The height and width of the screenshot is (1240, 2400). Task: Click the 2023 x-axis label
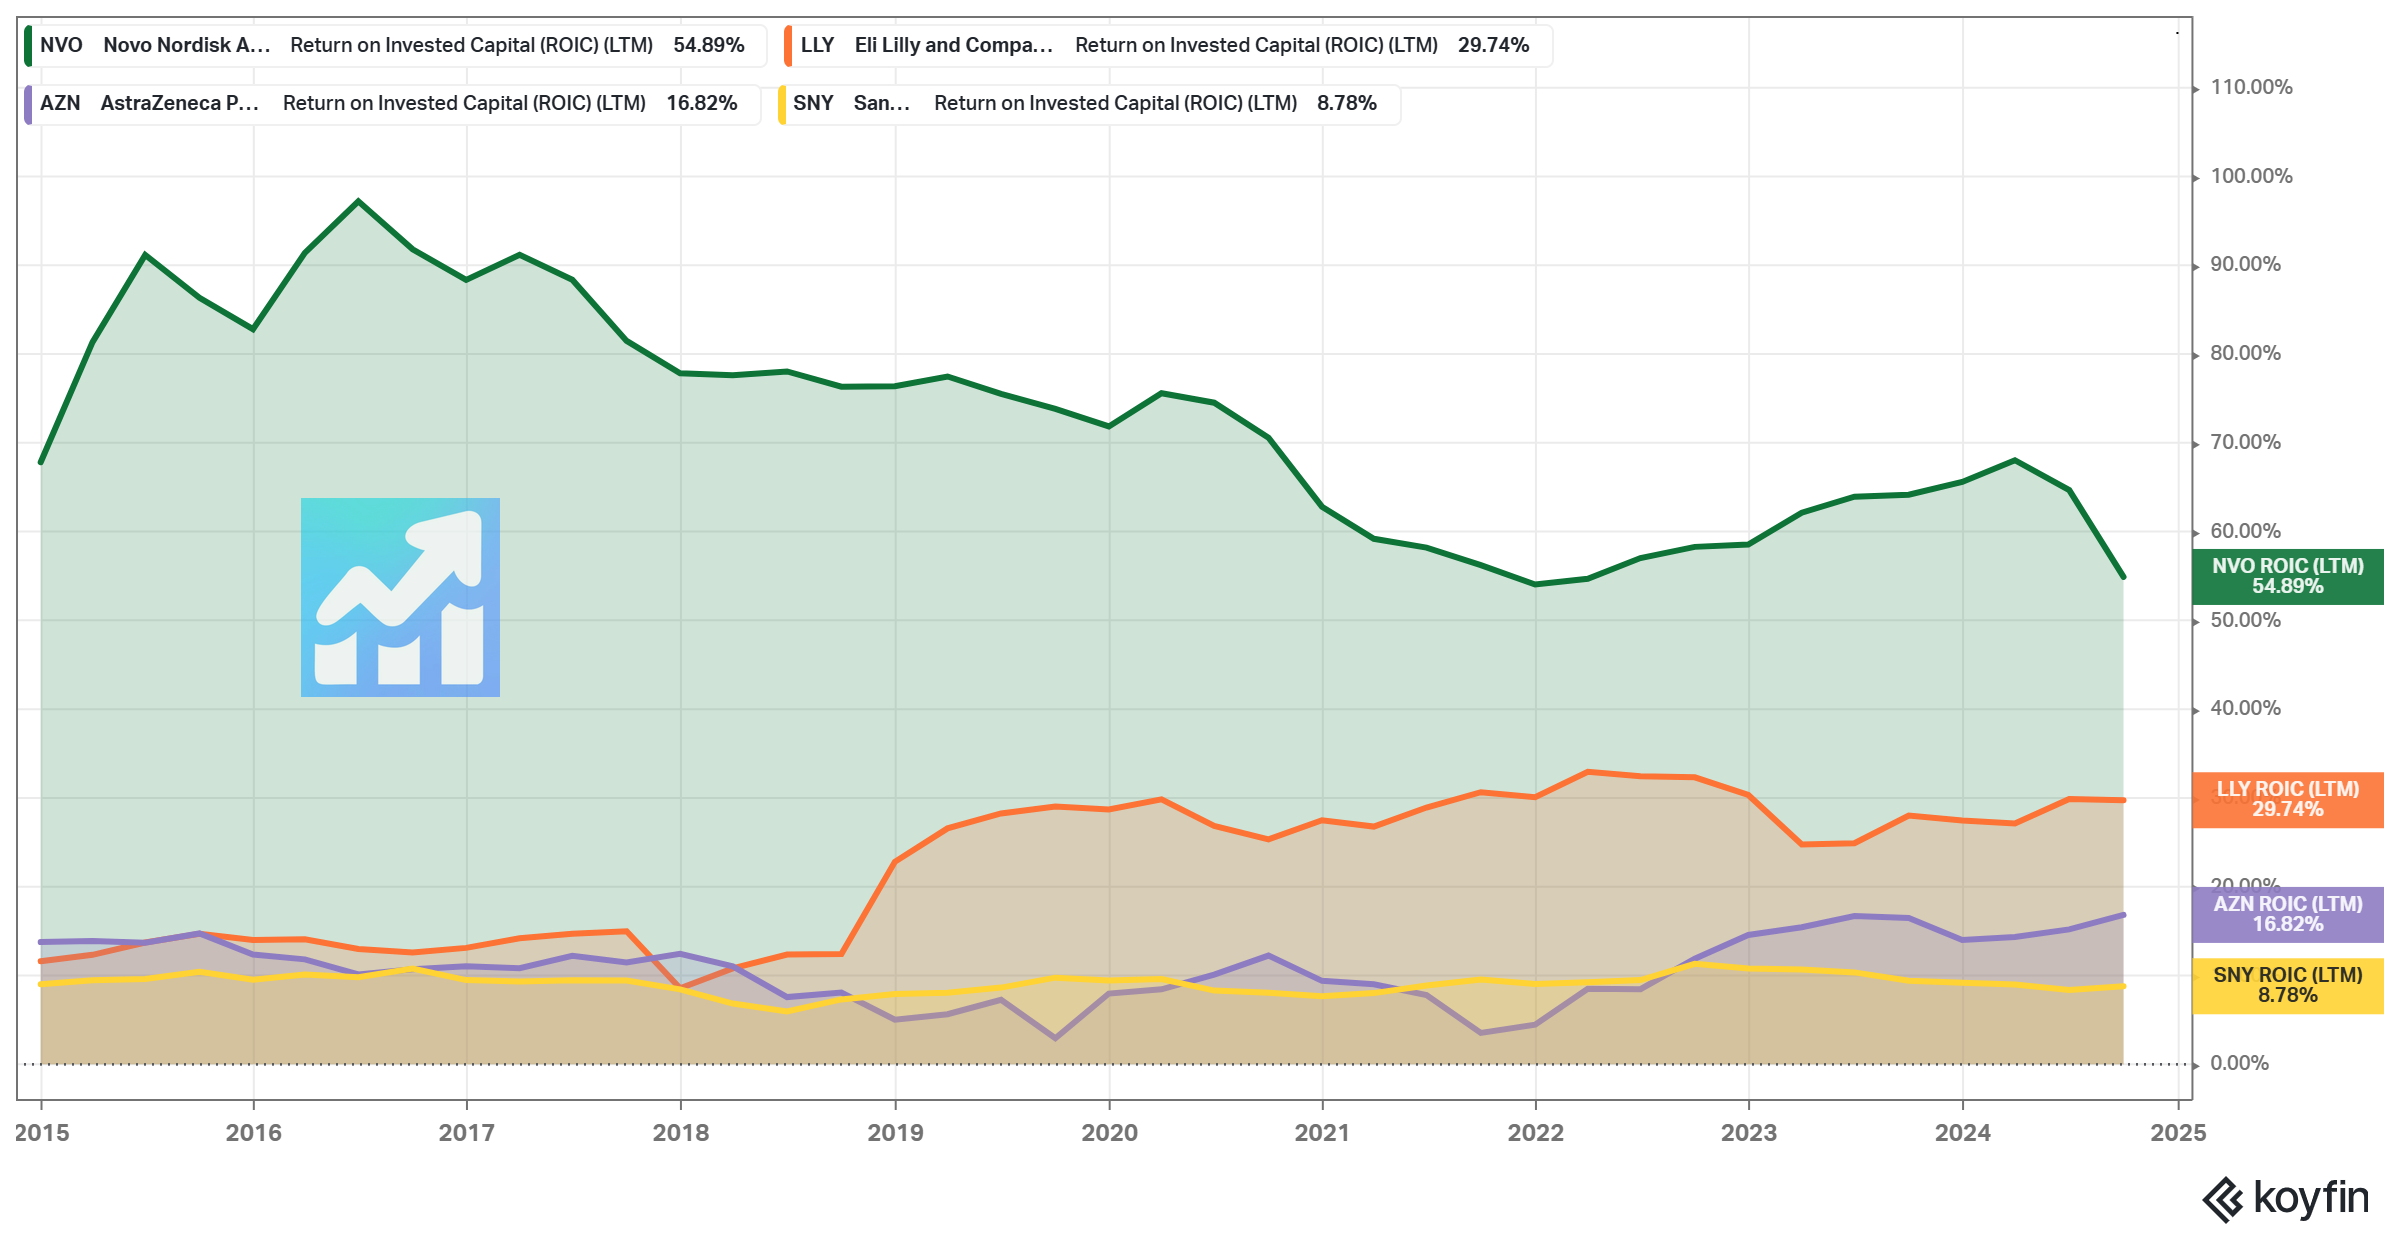point(1749,1133)
